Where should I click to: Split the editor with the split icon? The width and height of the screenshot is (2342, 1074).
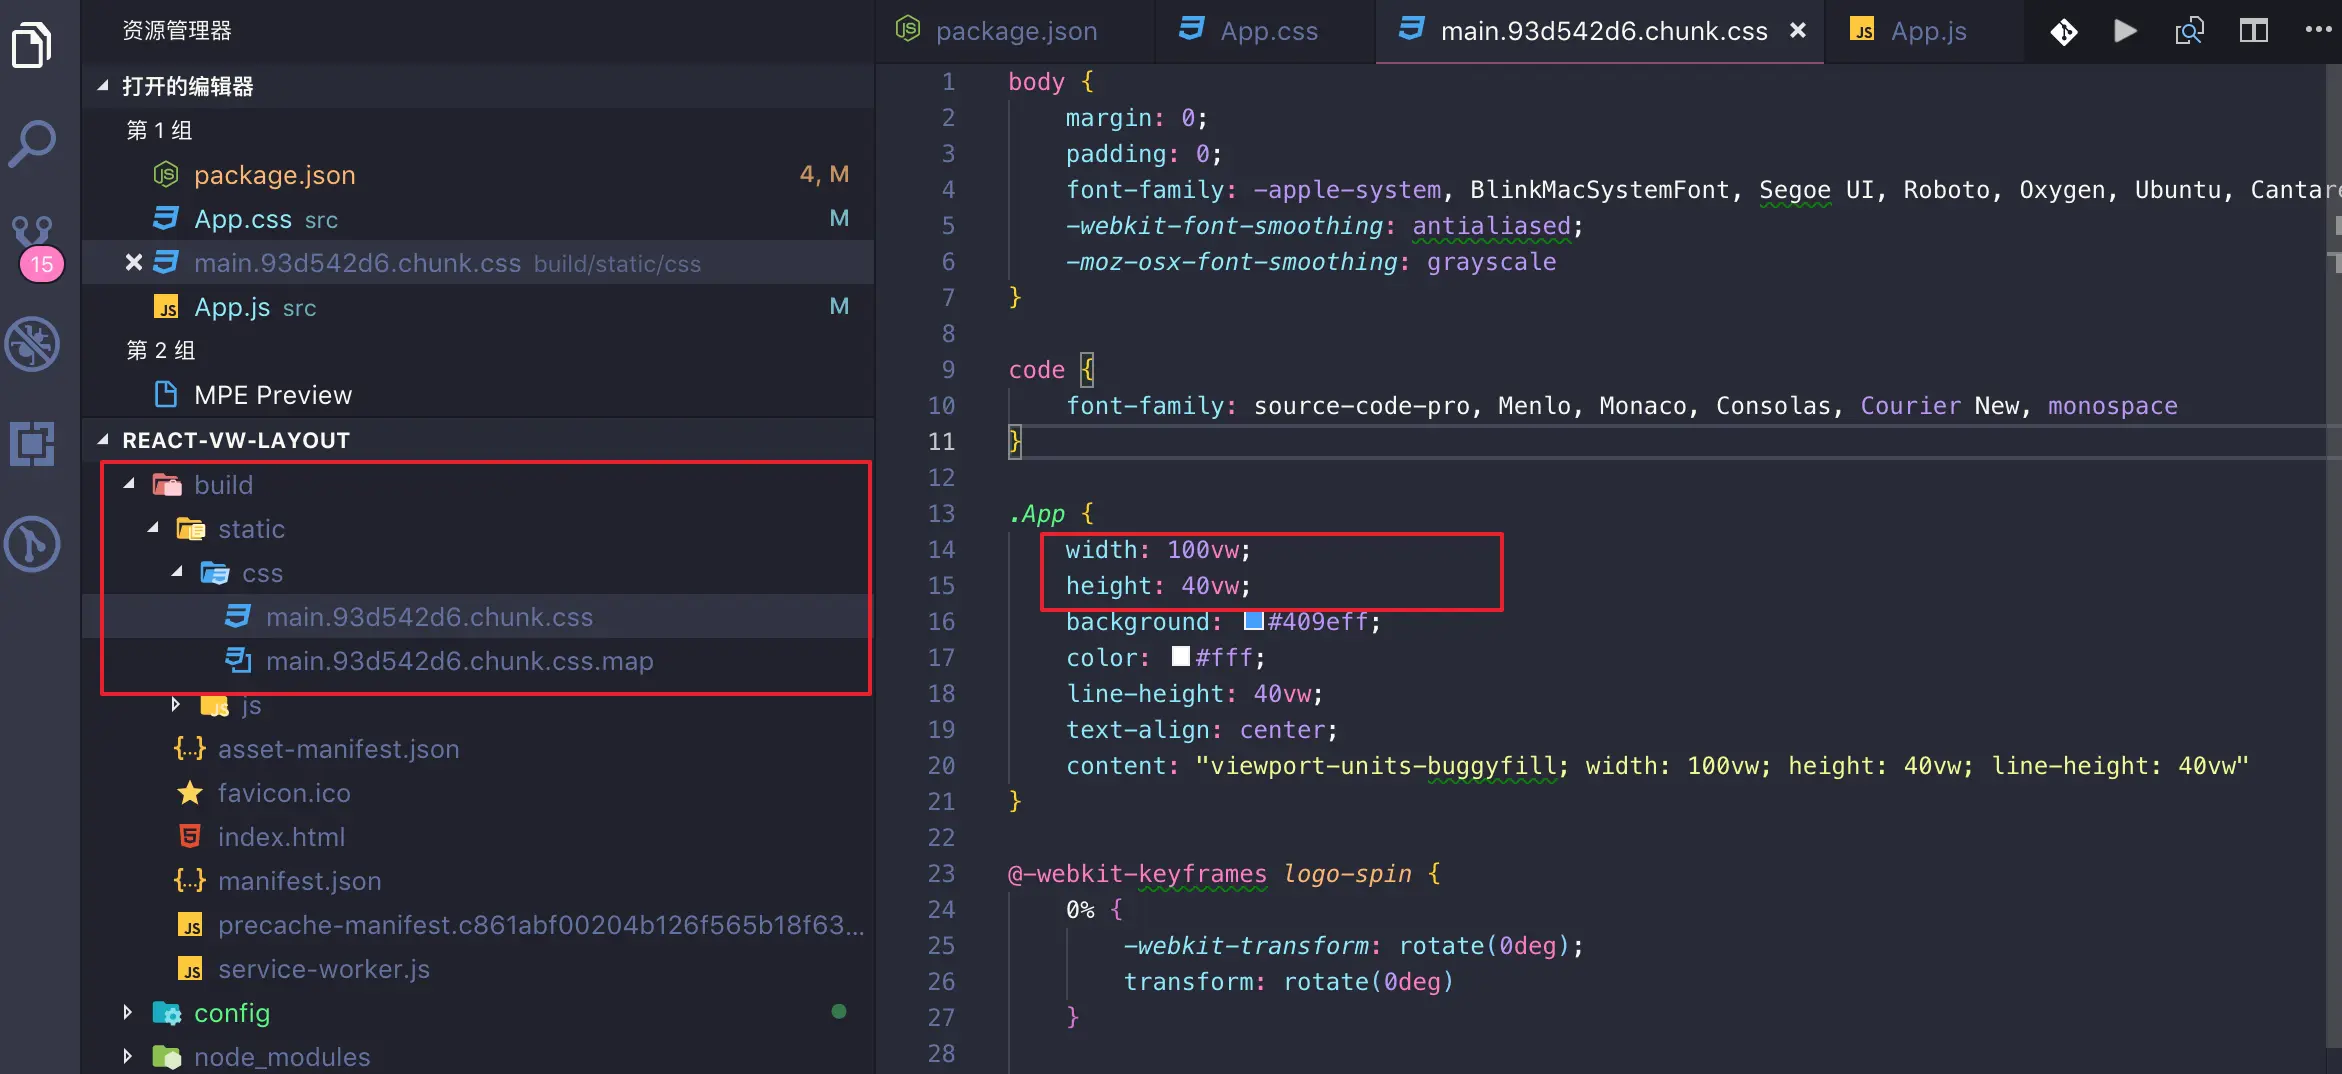click(x=2254, y=31)
